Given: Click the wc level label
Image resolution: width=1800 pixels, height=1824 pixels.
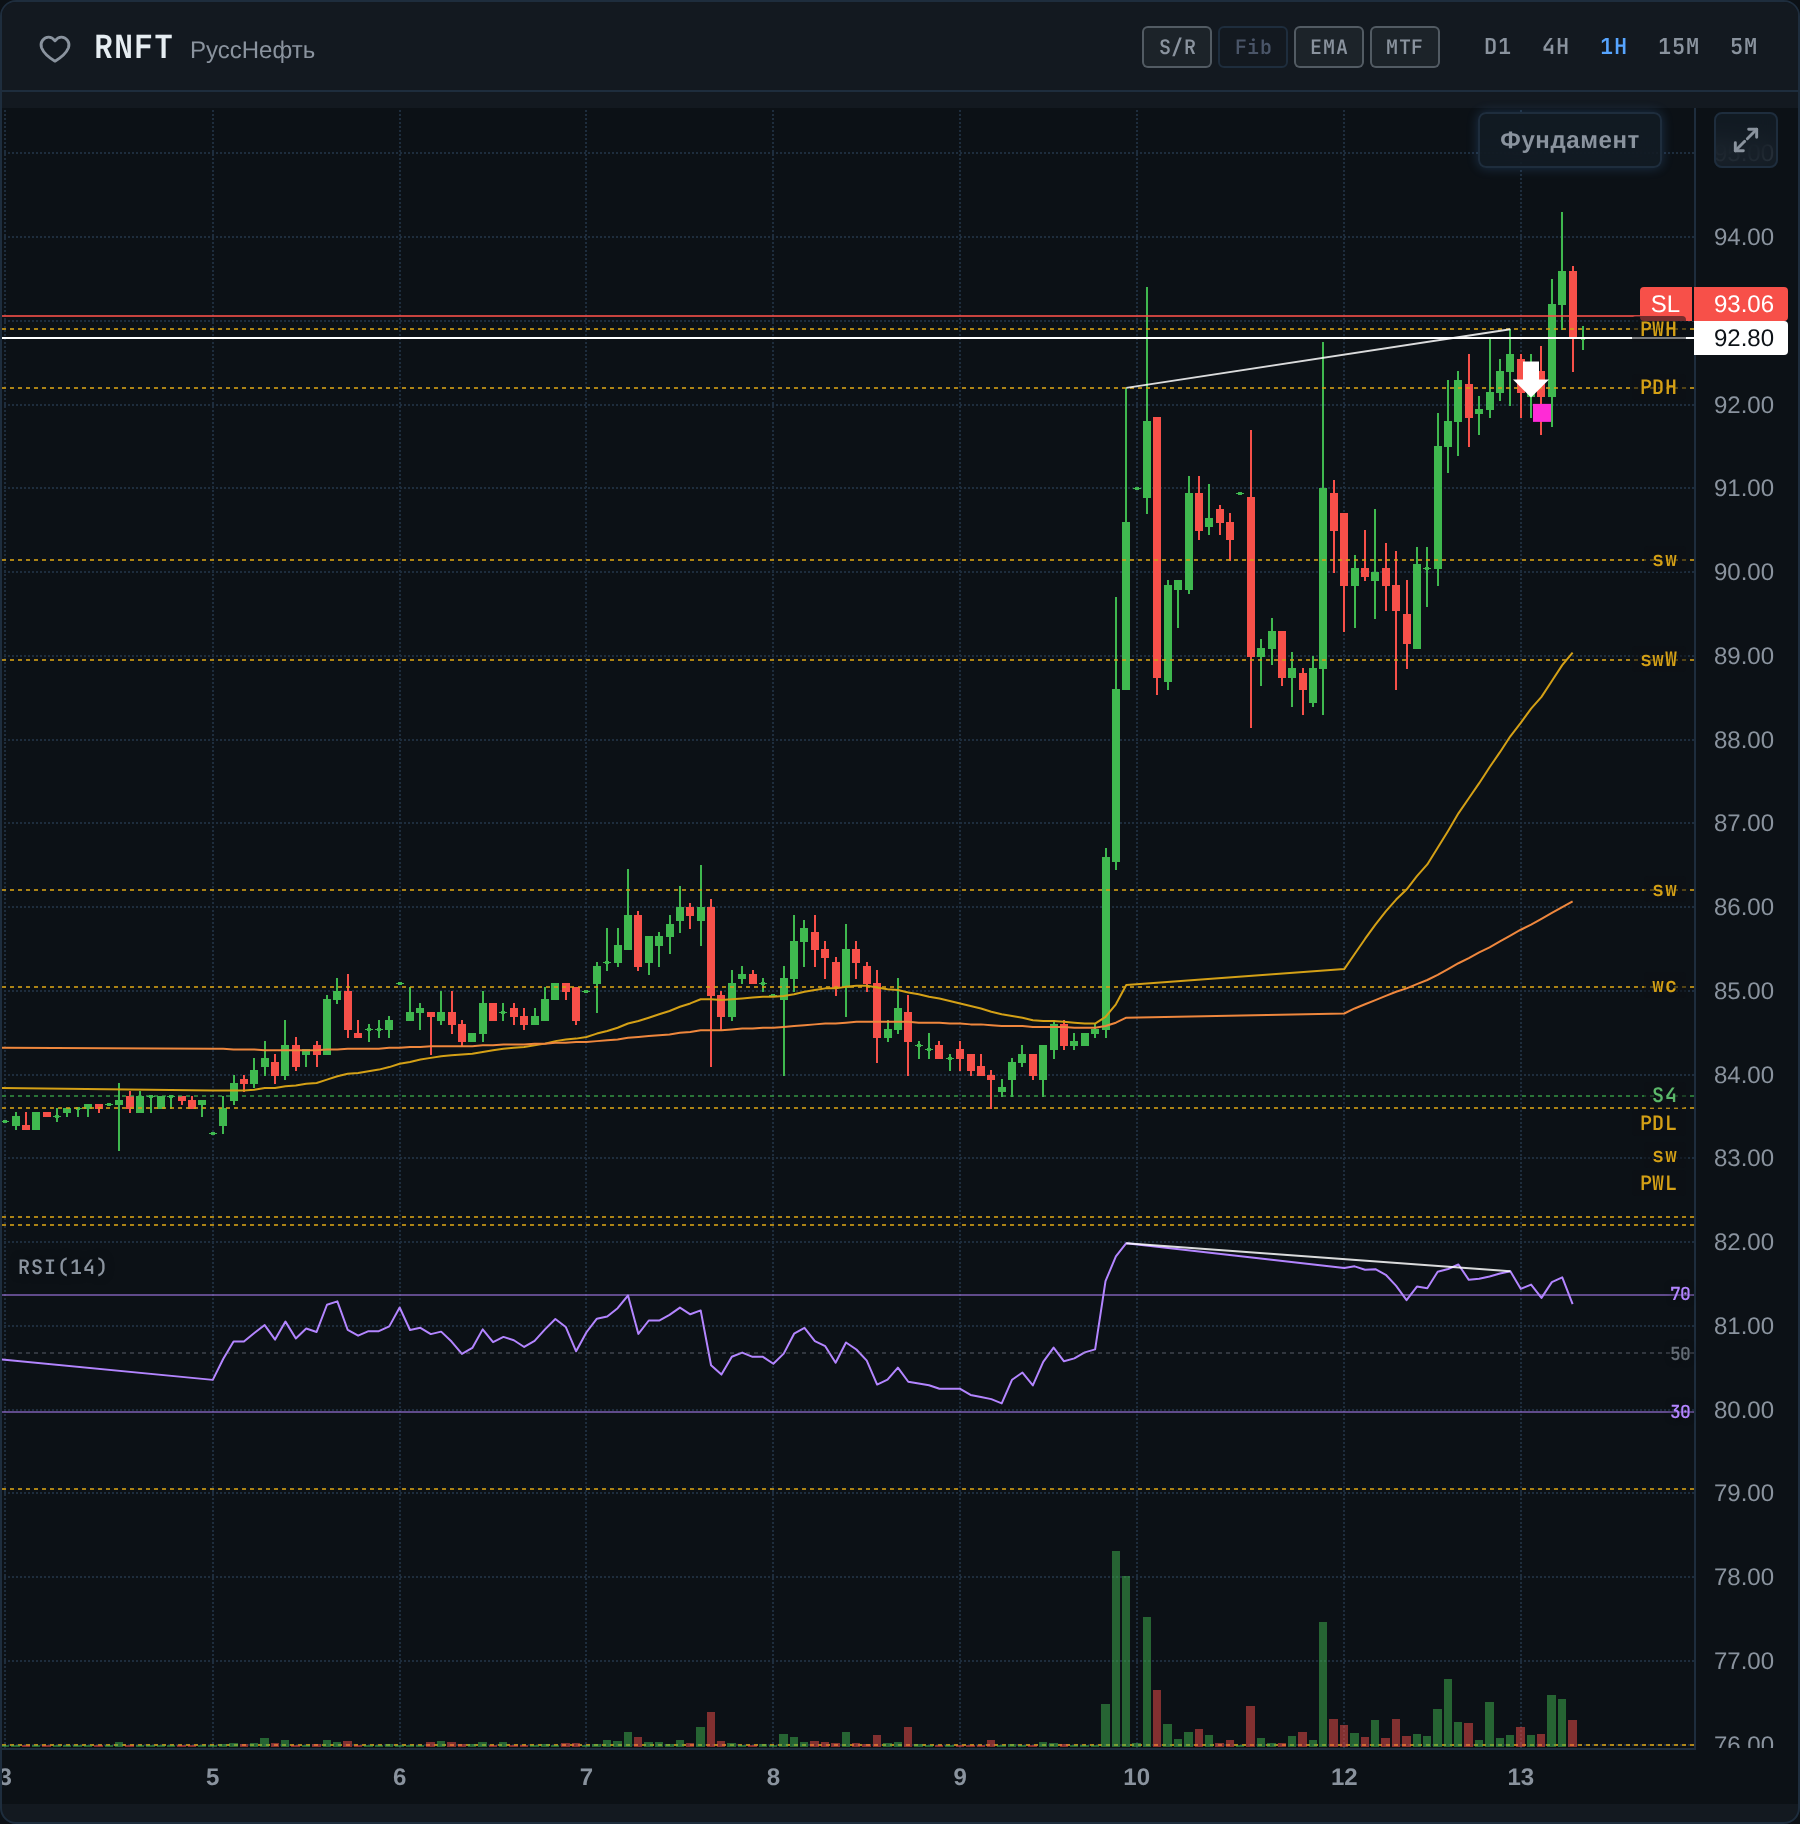Looking at the screenshot, I should pos(1664,987).
